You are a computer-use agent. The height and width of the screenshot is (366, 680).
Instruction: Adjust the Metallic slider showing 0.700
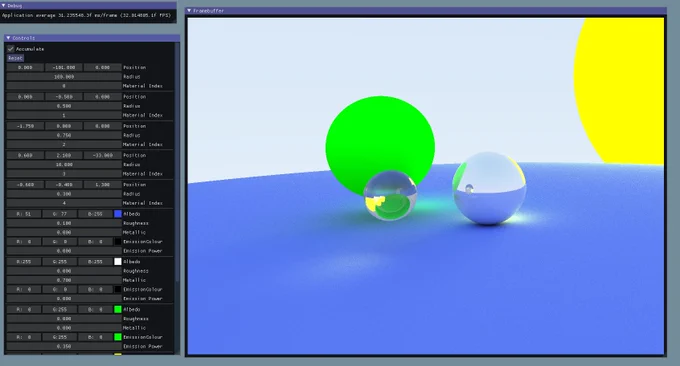click(64, 280)
